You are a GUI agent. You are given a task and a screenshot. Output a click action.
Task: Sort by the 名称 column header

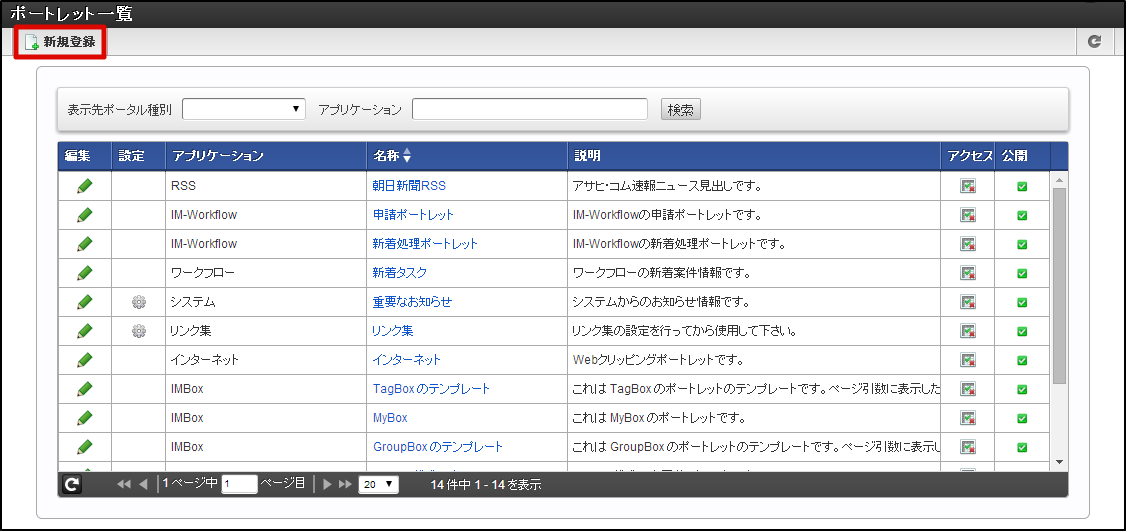click(x=392, y=156)
